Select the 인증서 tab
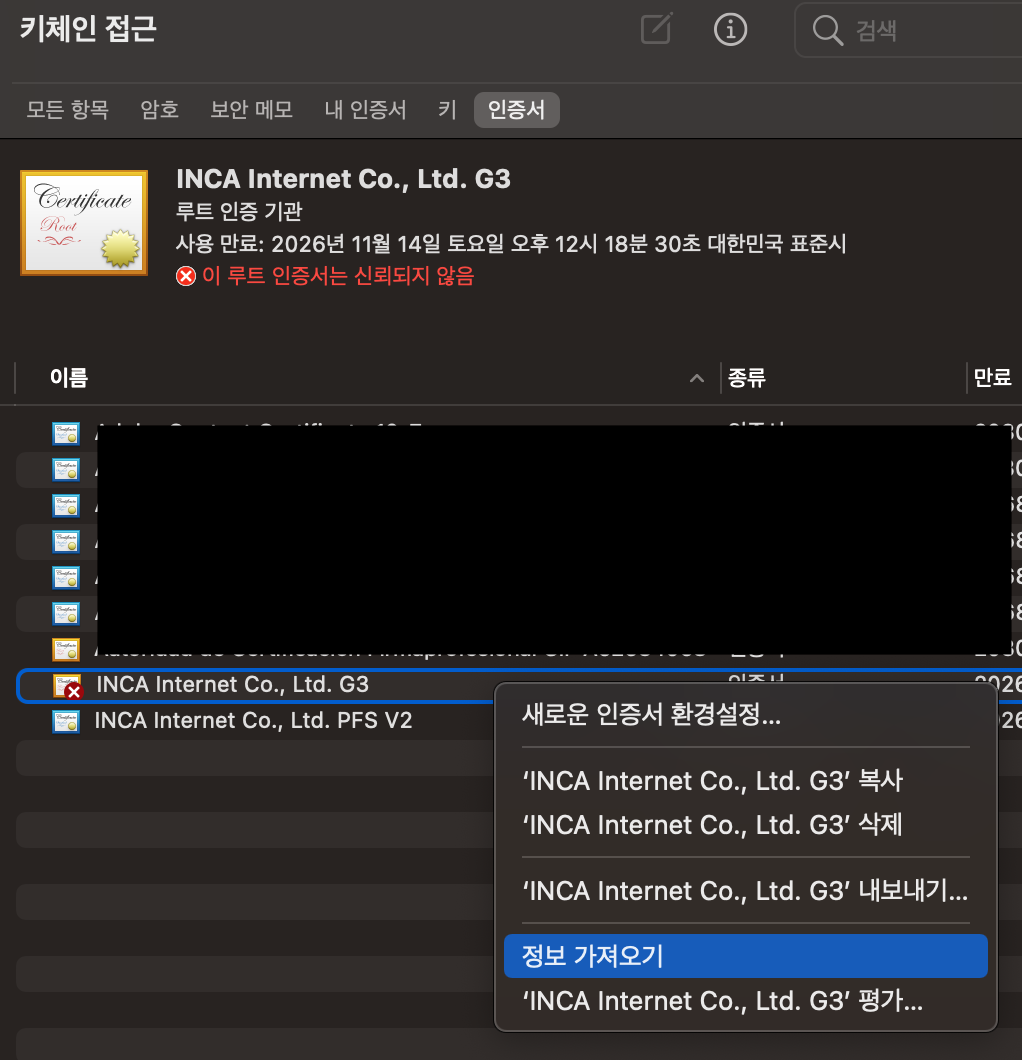This screenshot has width=1022, height=1060. tap(516, 110)
